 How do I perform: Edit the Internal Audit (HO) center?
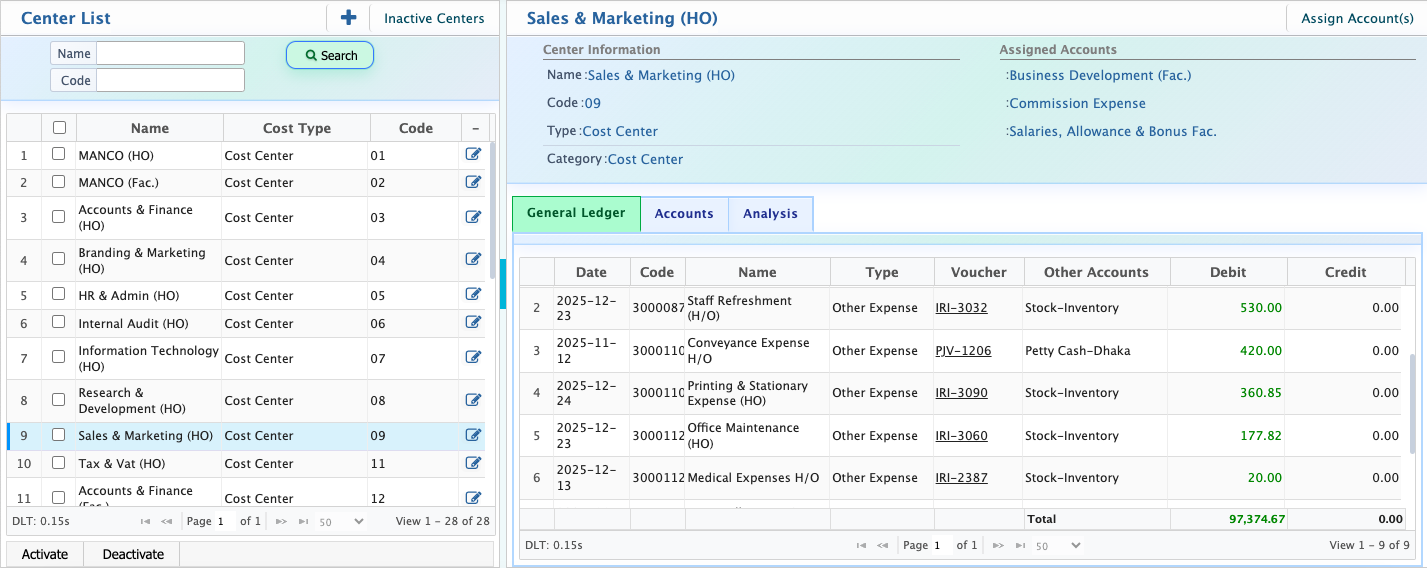473,324
